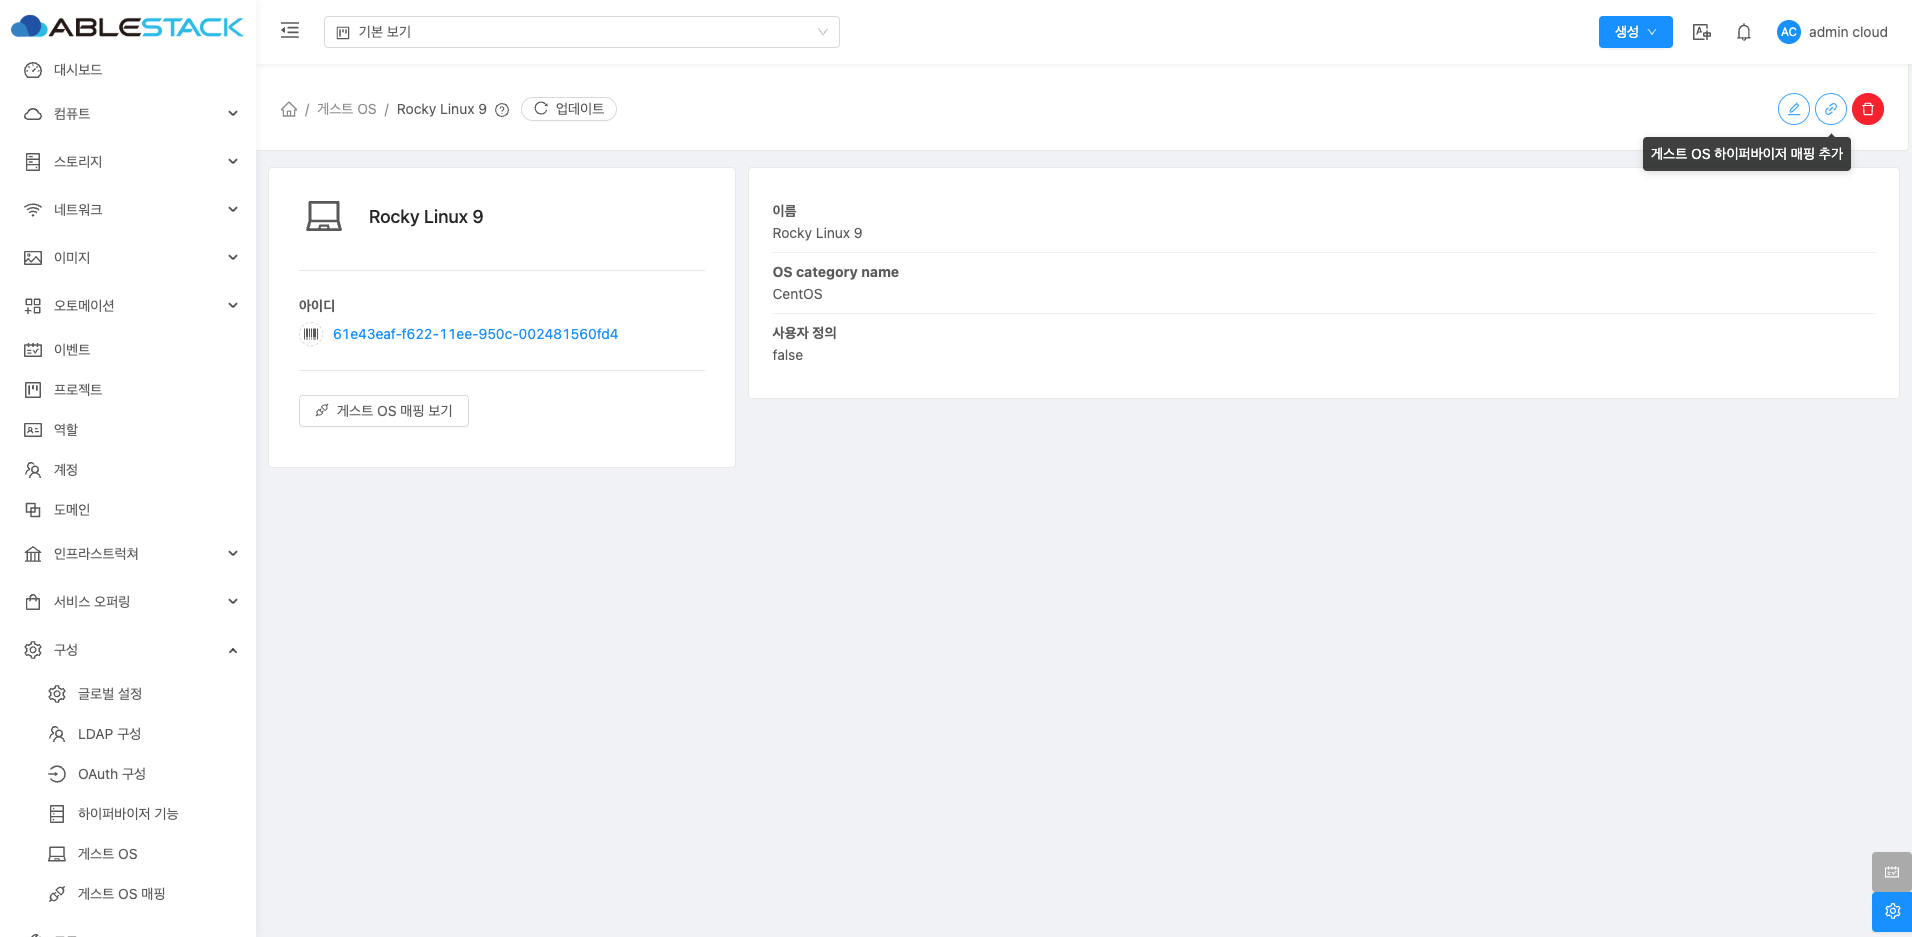
Task: Open 하이퍼바이저 기능 submenu item
Action: click(x=128, y=814)
